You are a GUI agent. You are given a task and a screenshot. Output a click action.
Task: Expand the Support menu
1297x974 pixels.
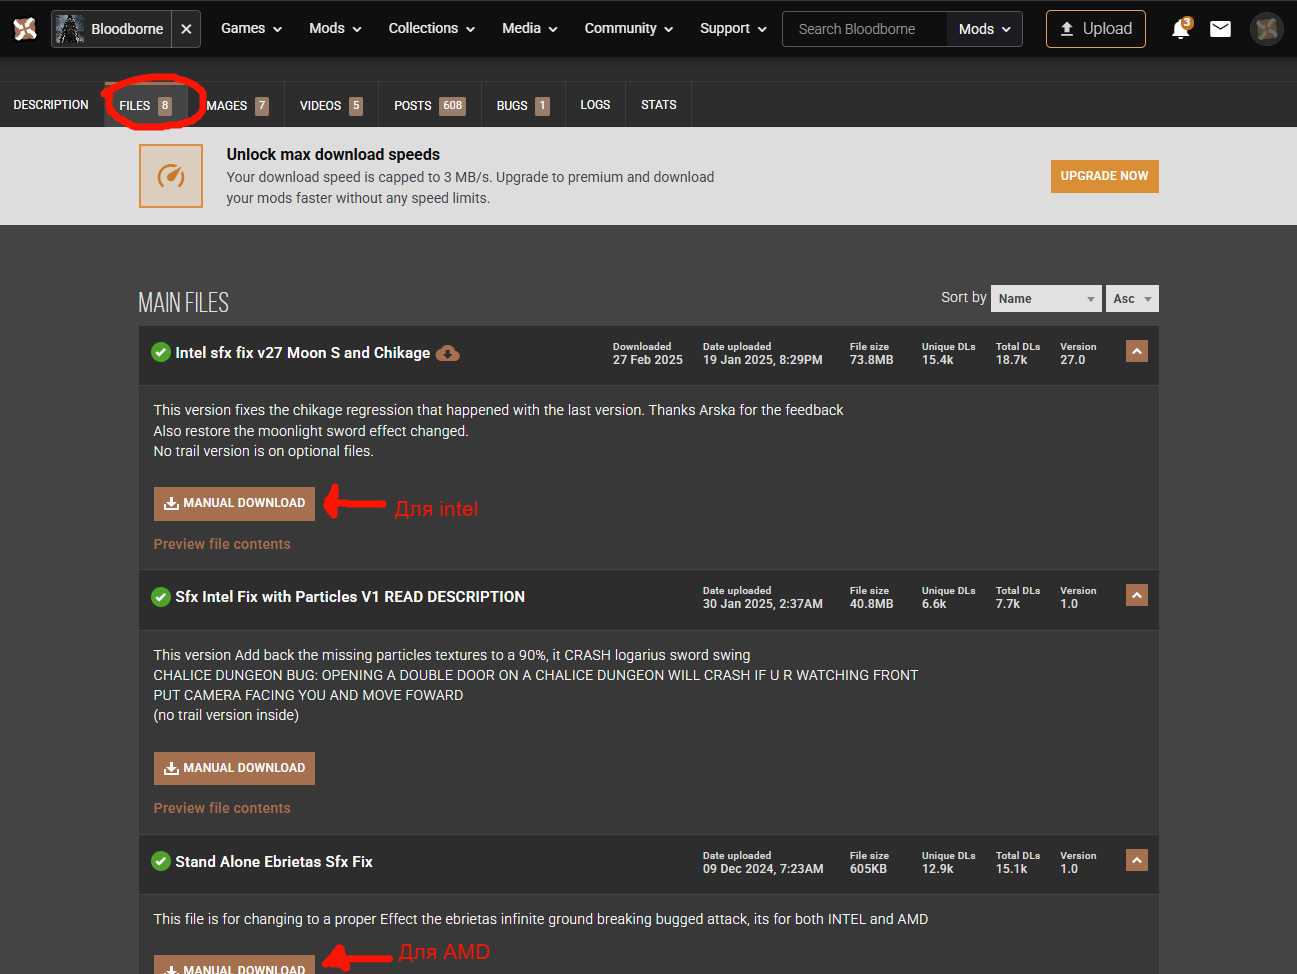tap(733, 28)
